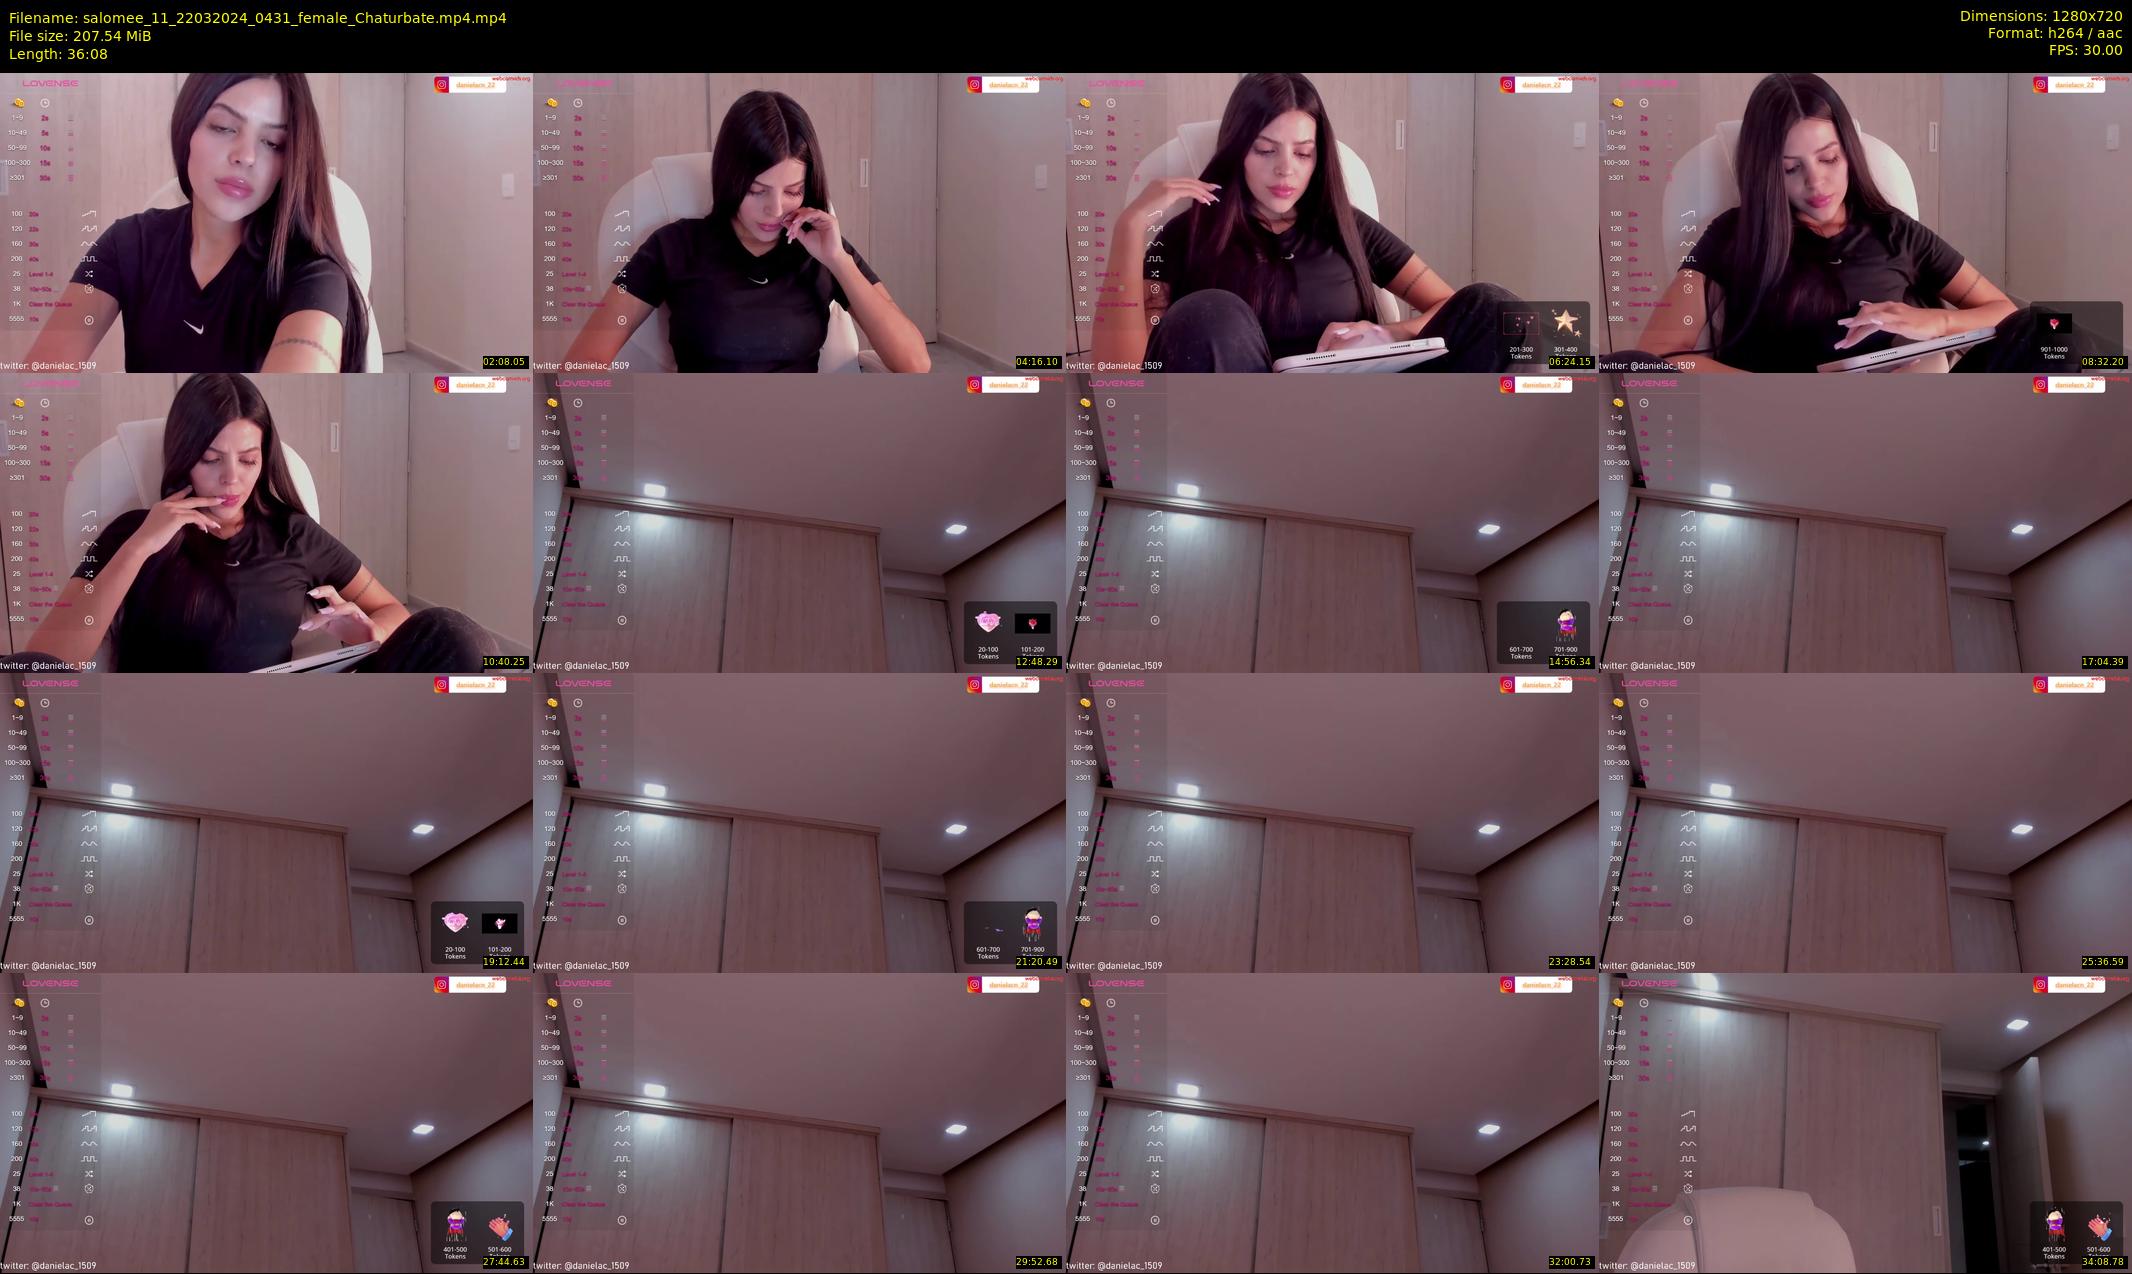Click the Filename line in the header
2132x1274 pixels.
(x=258, y=18)
